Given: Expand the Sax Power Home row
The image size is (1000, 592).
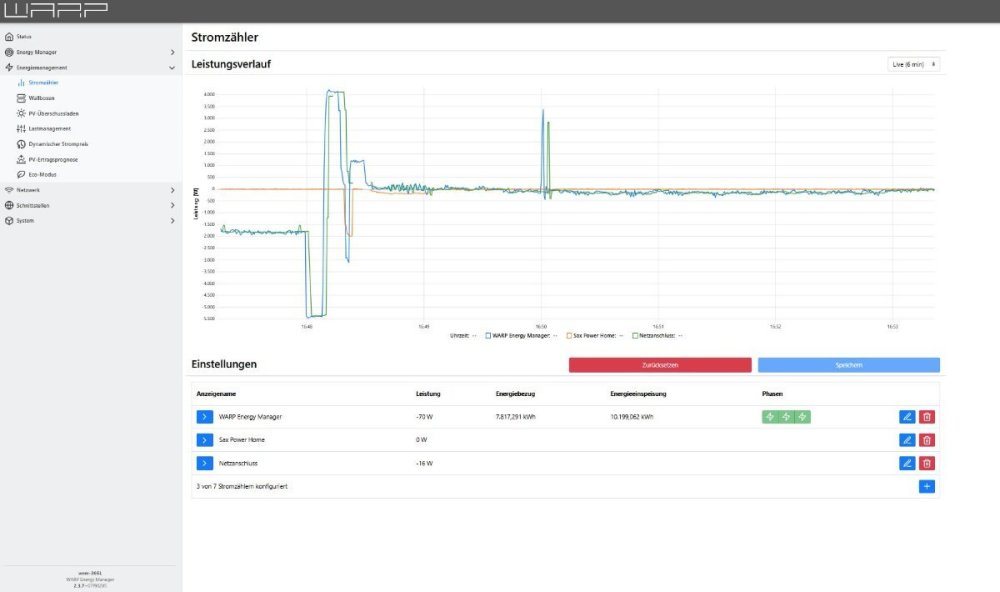Looking at the screenshot, I should (204, 440).
